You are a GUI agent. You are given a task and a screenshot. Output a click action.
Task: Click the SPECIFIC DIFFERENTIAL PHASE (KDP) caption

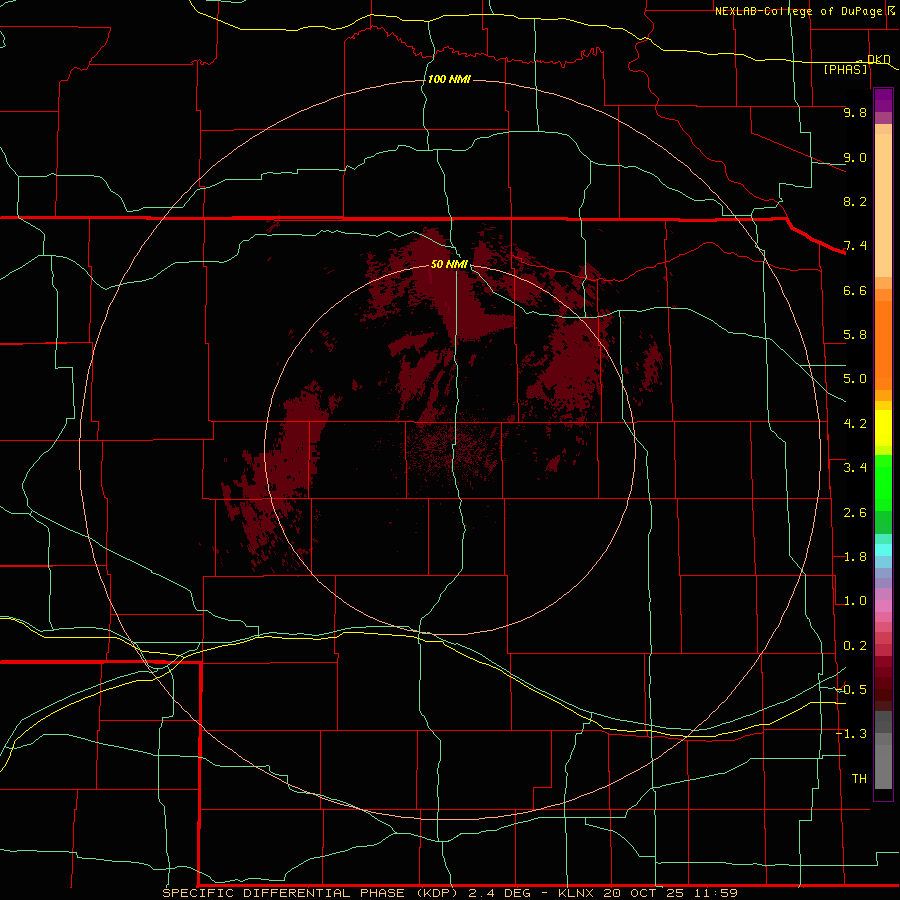click(x=310, y=893)
